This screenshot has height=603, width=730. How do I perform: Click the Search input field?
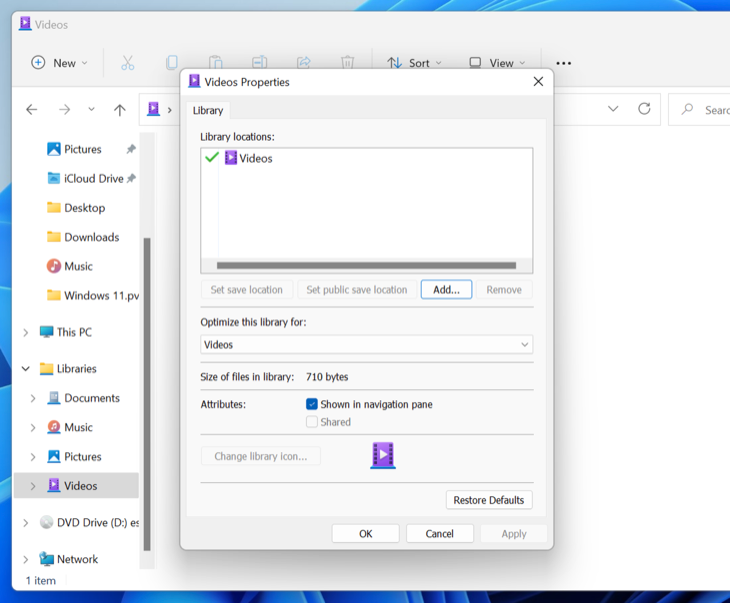(700, 110)
